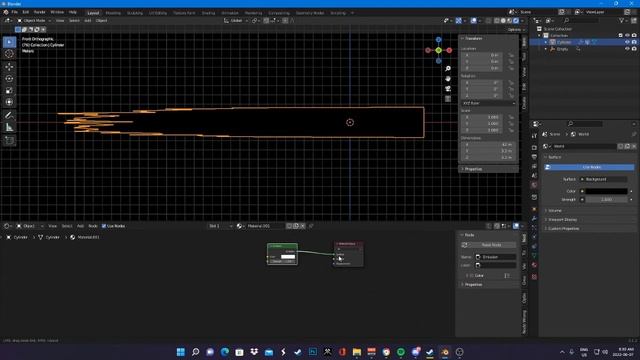The width and height of the screenshot is (640, 360).
Task: Expand the Viewport Display panel
Action: [562, 220]
